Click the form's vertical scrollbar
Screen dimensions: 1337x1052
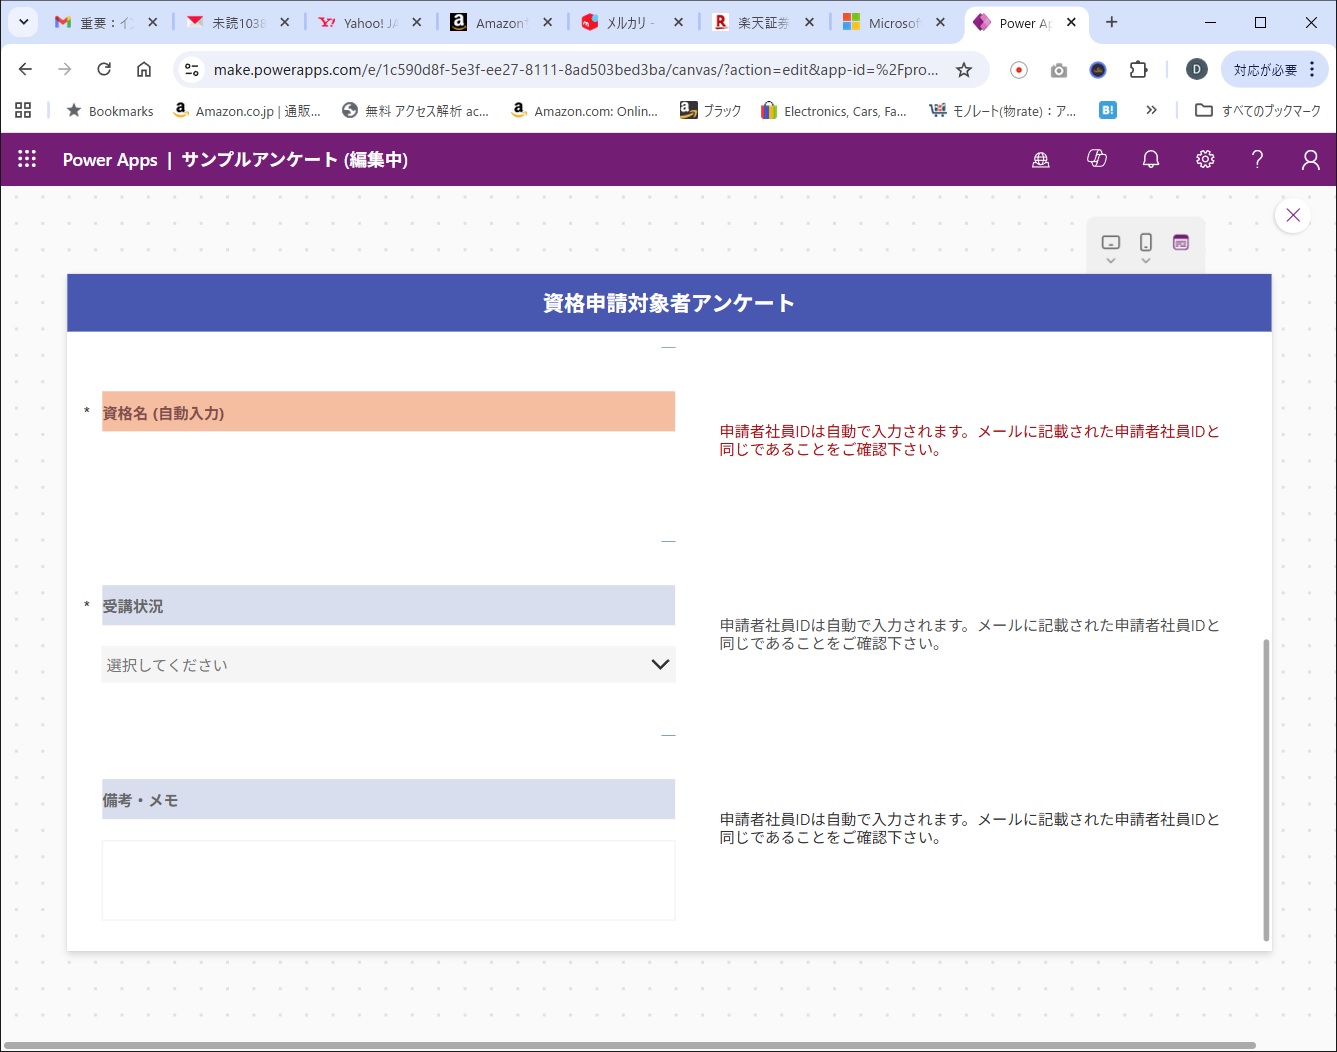pyautogui.click(x=1266, y=790)
